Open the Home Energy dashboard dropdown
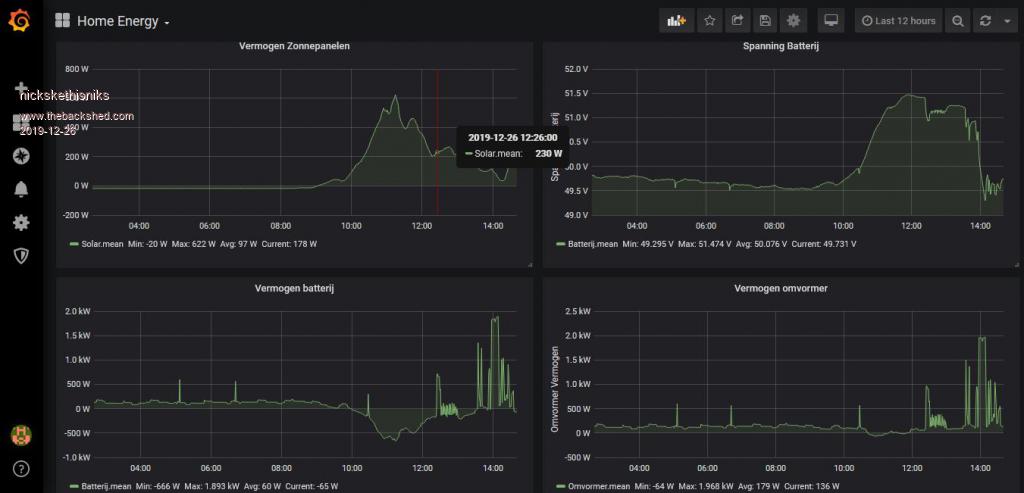Image resolution: width=1024 pixels, height=493 pixels. [x=122, y=21]
